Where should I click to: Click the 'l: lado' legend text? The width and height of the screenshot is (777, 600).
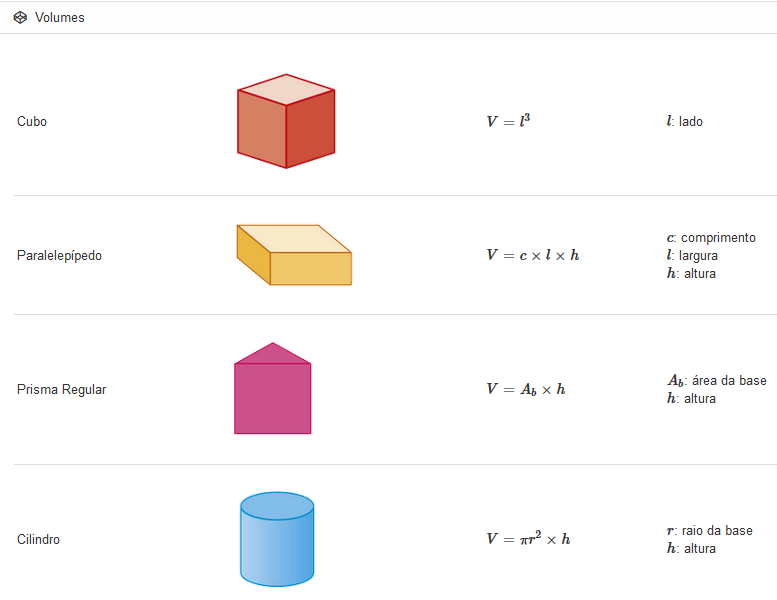pyautogui.click(x=685, y=121)
